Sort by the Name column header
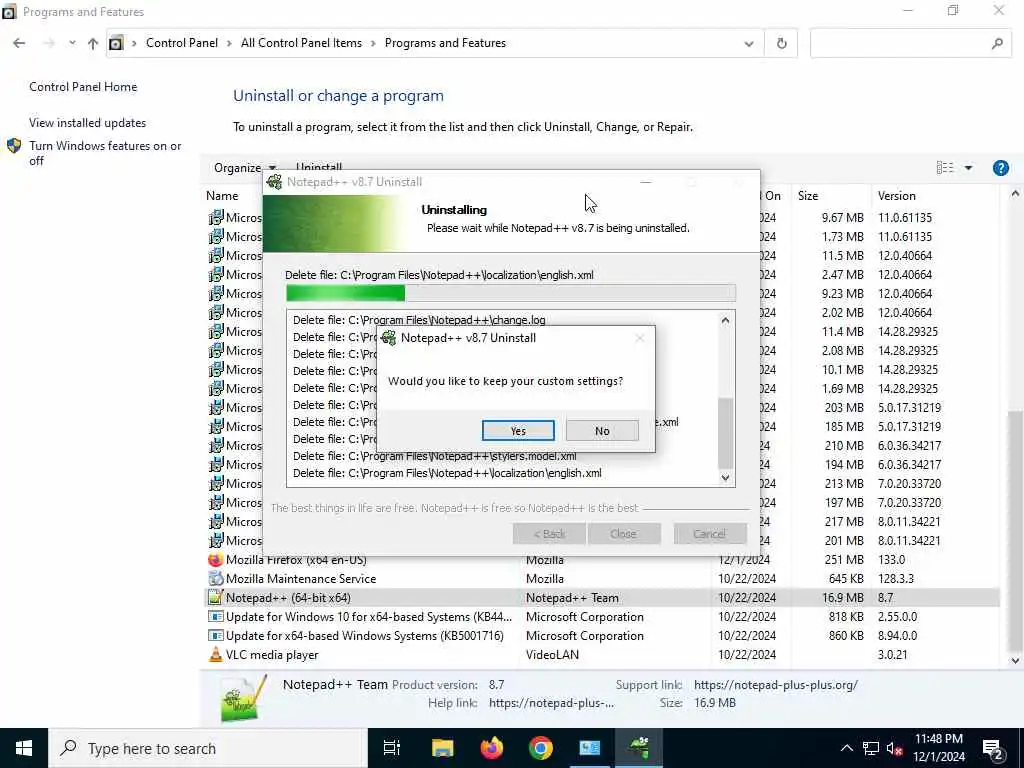The width and height of the screenshot is (1024, 768). [x=222, y=196]
